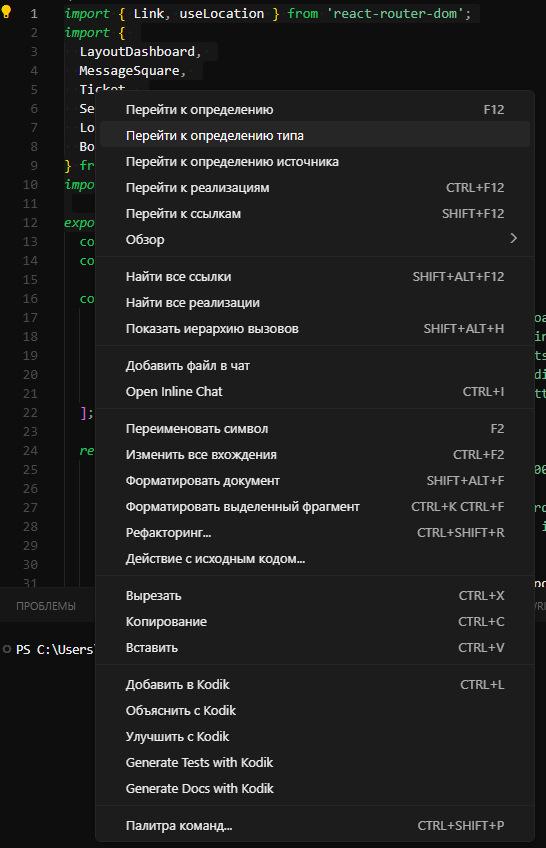This screenshot has width=546, height=848.
Task: Click Generate Tests with Kodik
Action: click(x=315, y=763)
